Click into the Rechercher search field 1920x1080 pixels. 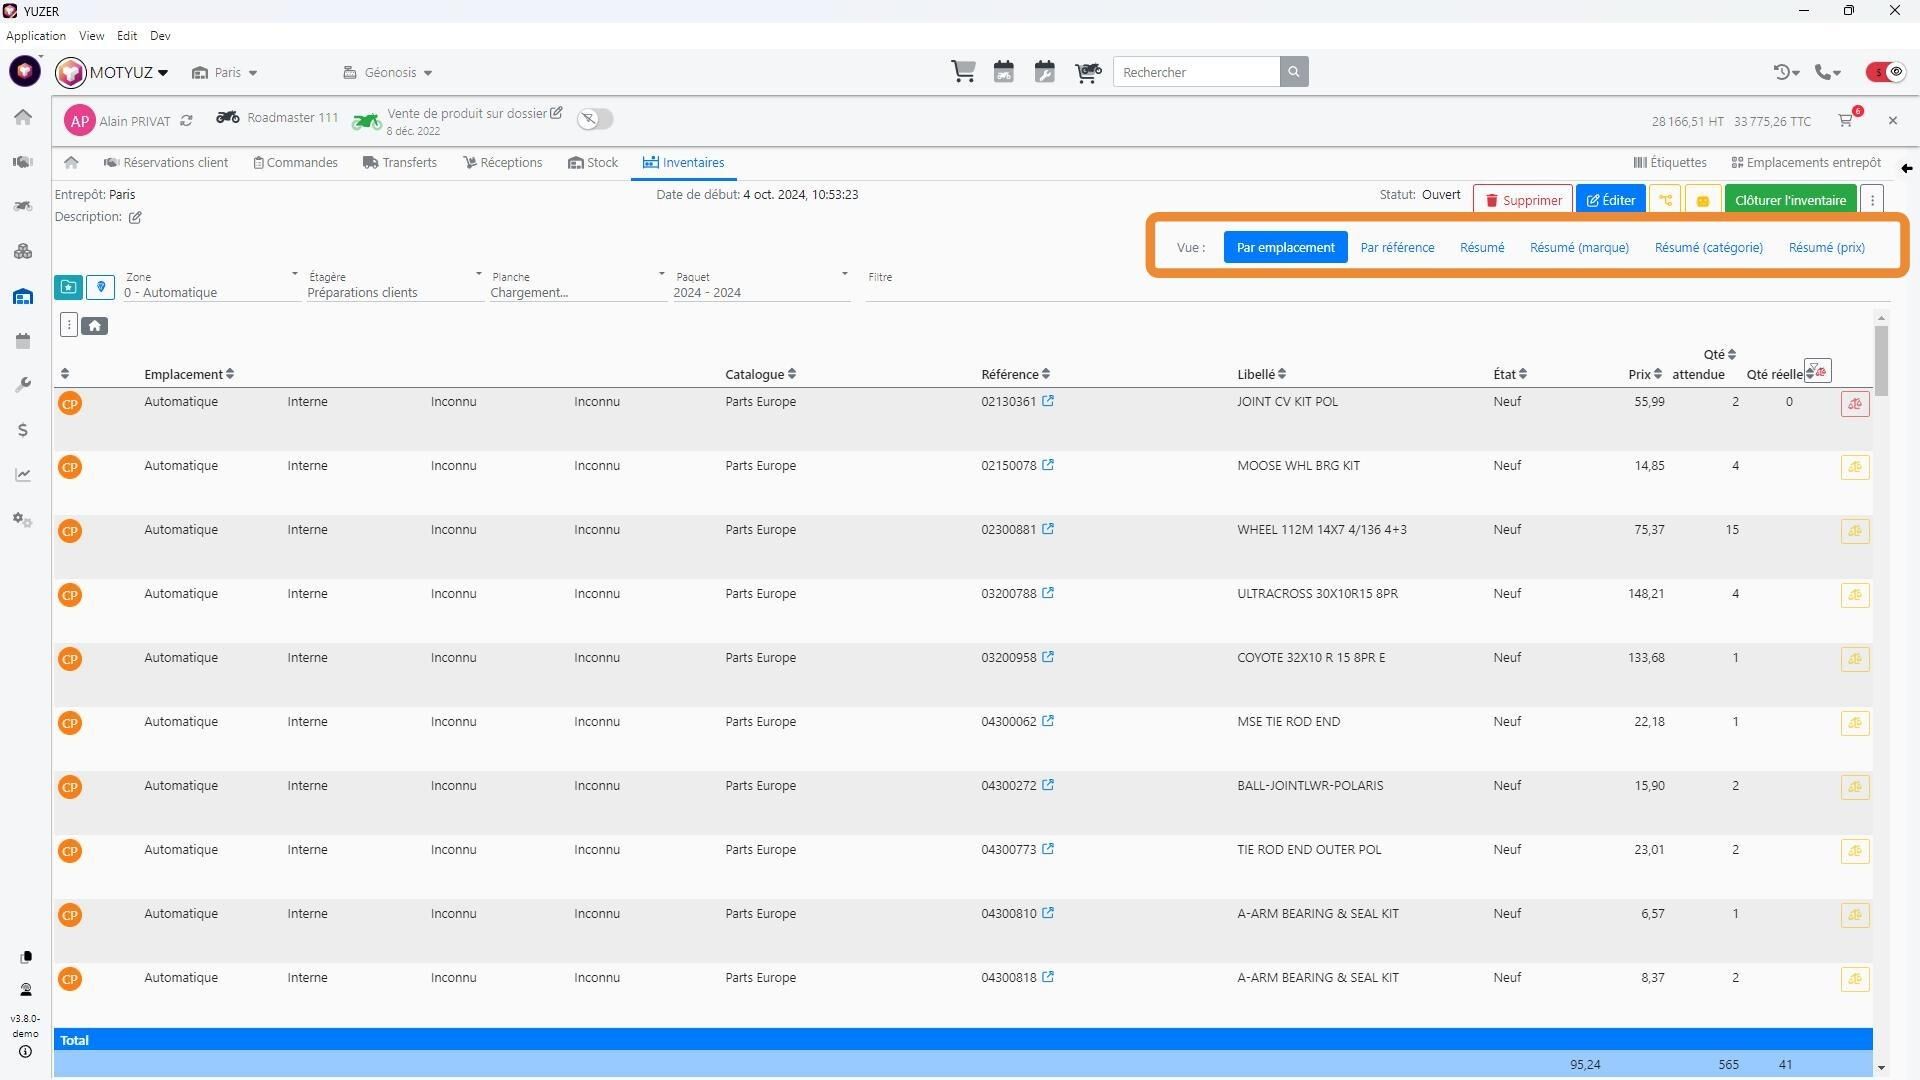tap(1196, 72)
